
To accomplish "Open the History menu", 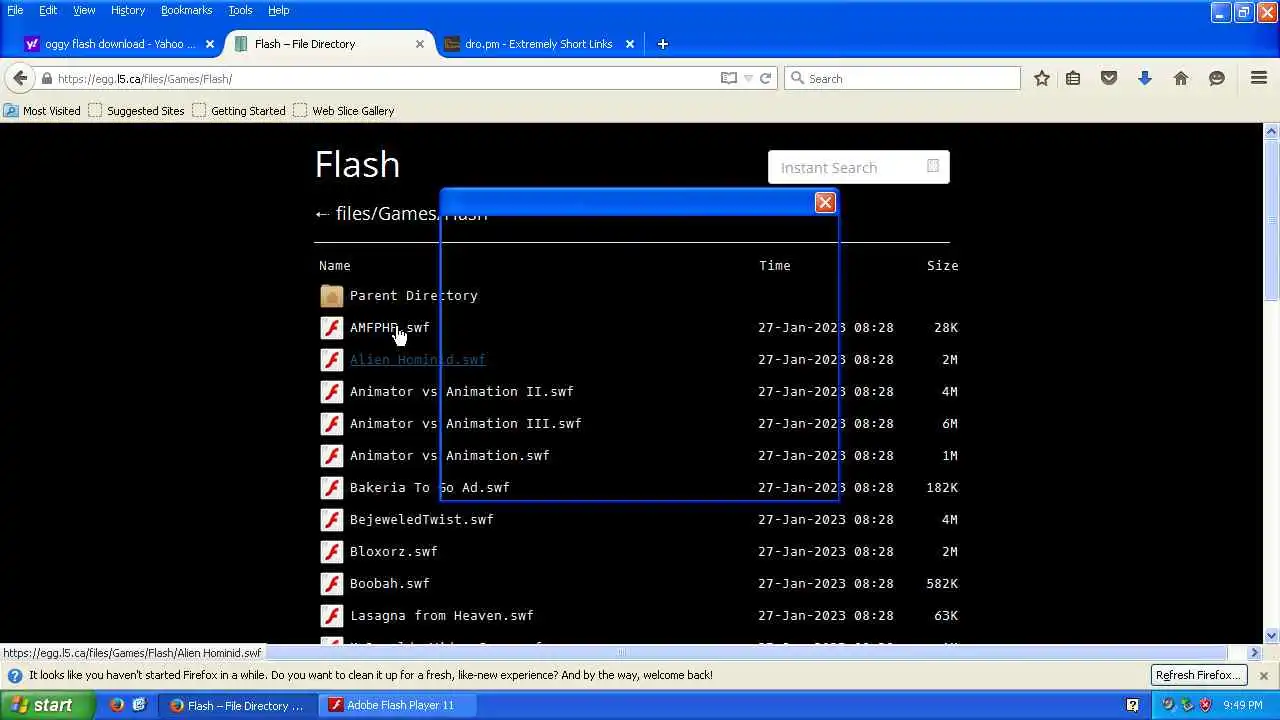I will click(x=128, y=10).
